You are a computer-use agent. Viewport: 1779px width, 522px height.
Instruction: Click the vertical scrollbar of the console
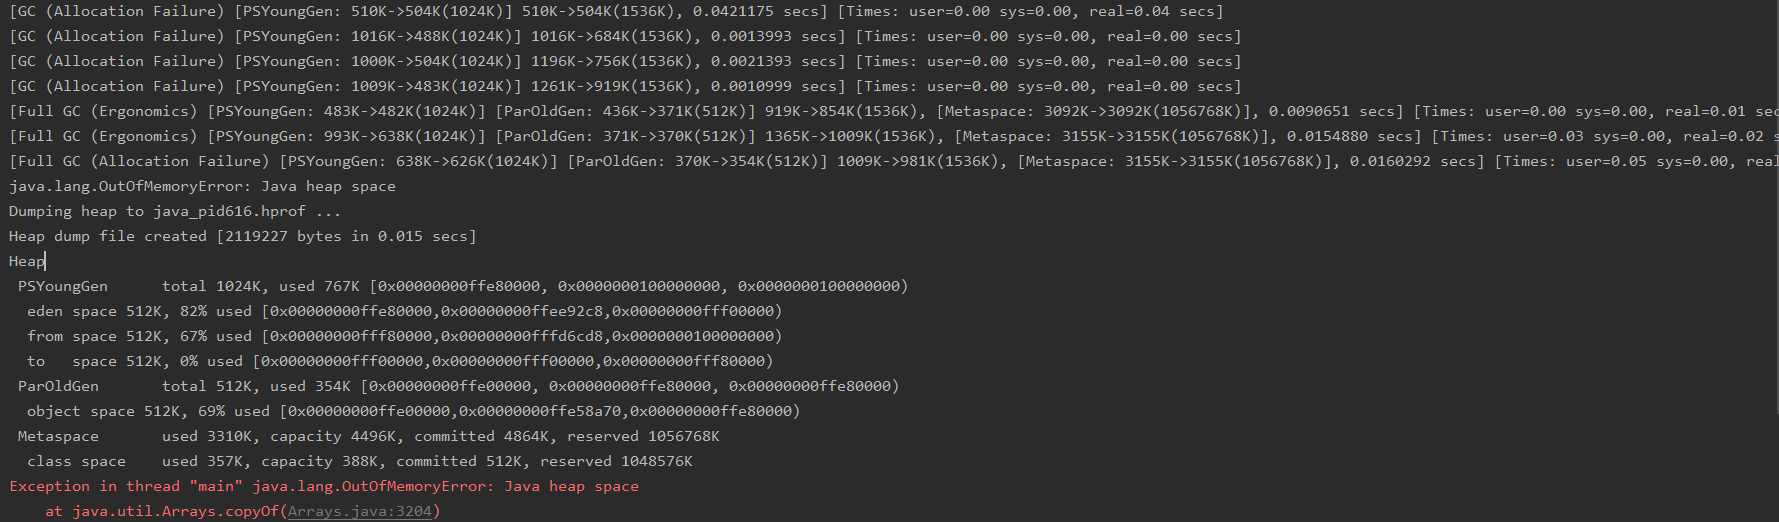pyautogui.click(x=1775, y=207)
